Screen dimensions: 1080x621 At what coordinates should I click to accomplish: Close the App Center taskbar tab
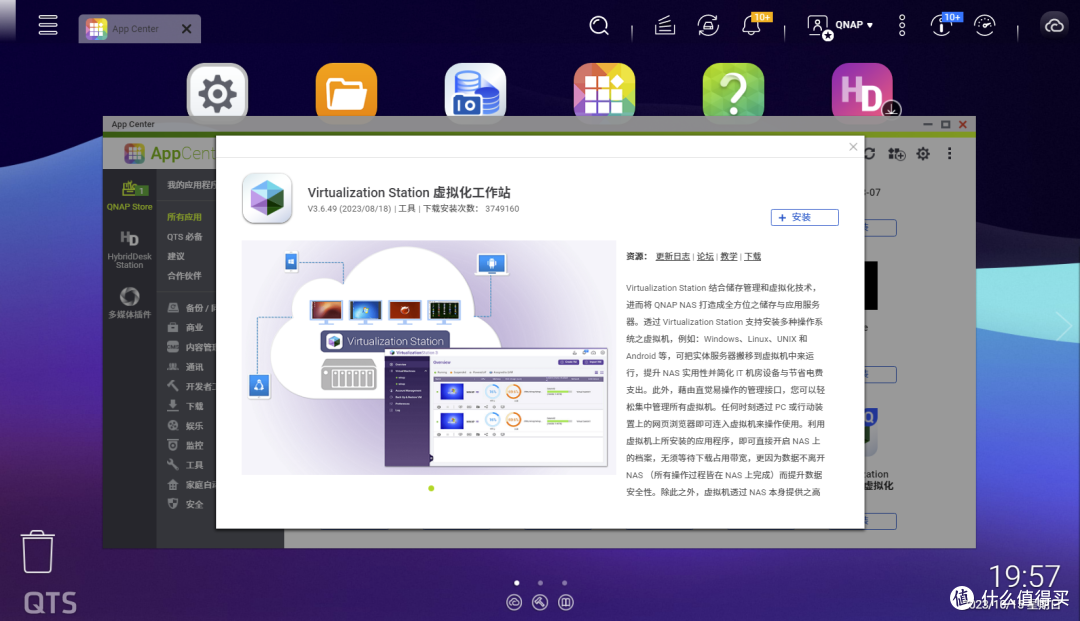[x=186, y=29]
